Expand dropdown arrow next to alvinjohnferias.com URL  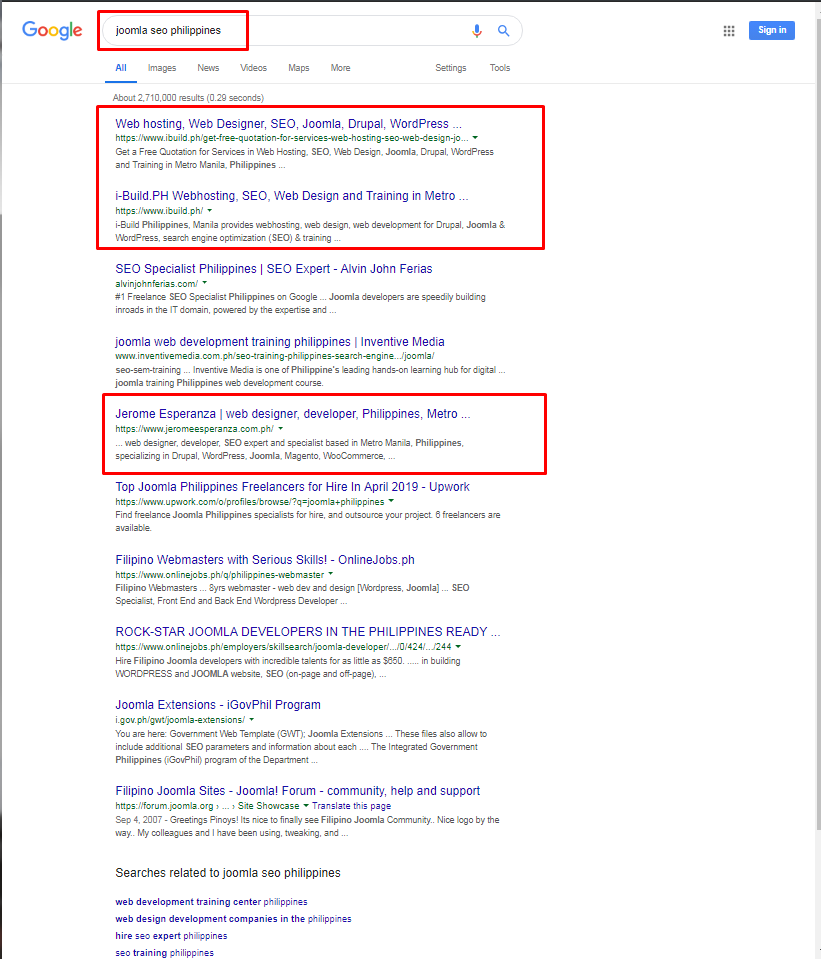[x=204, y=284]
